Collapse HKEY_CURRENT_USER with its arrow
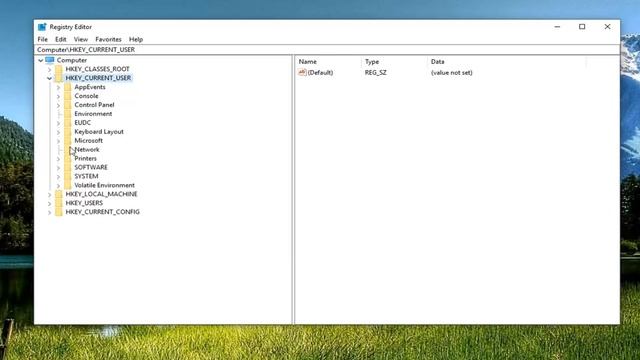 pyautogui.click(x=49, y=78)
